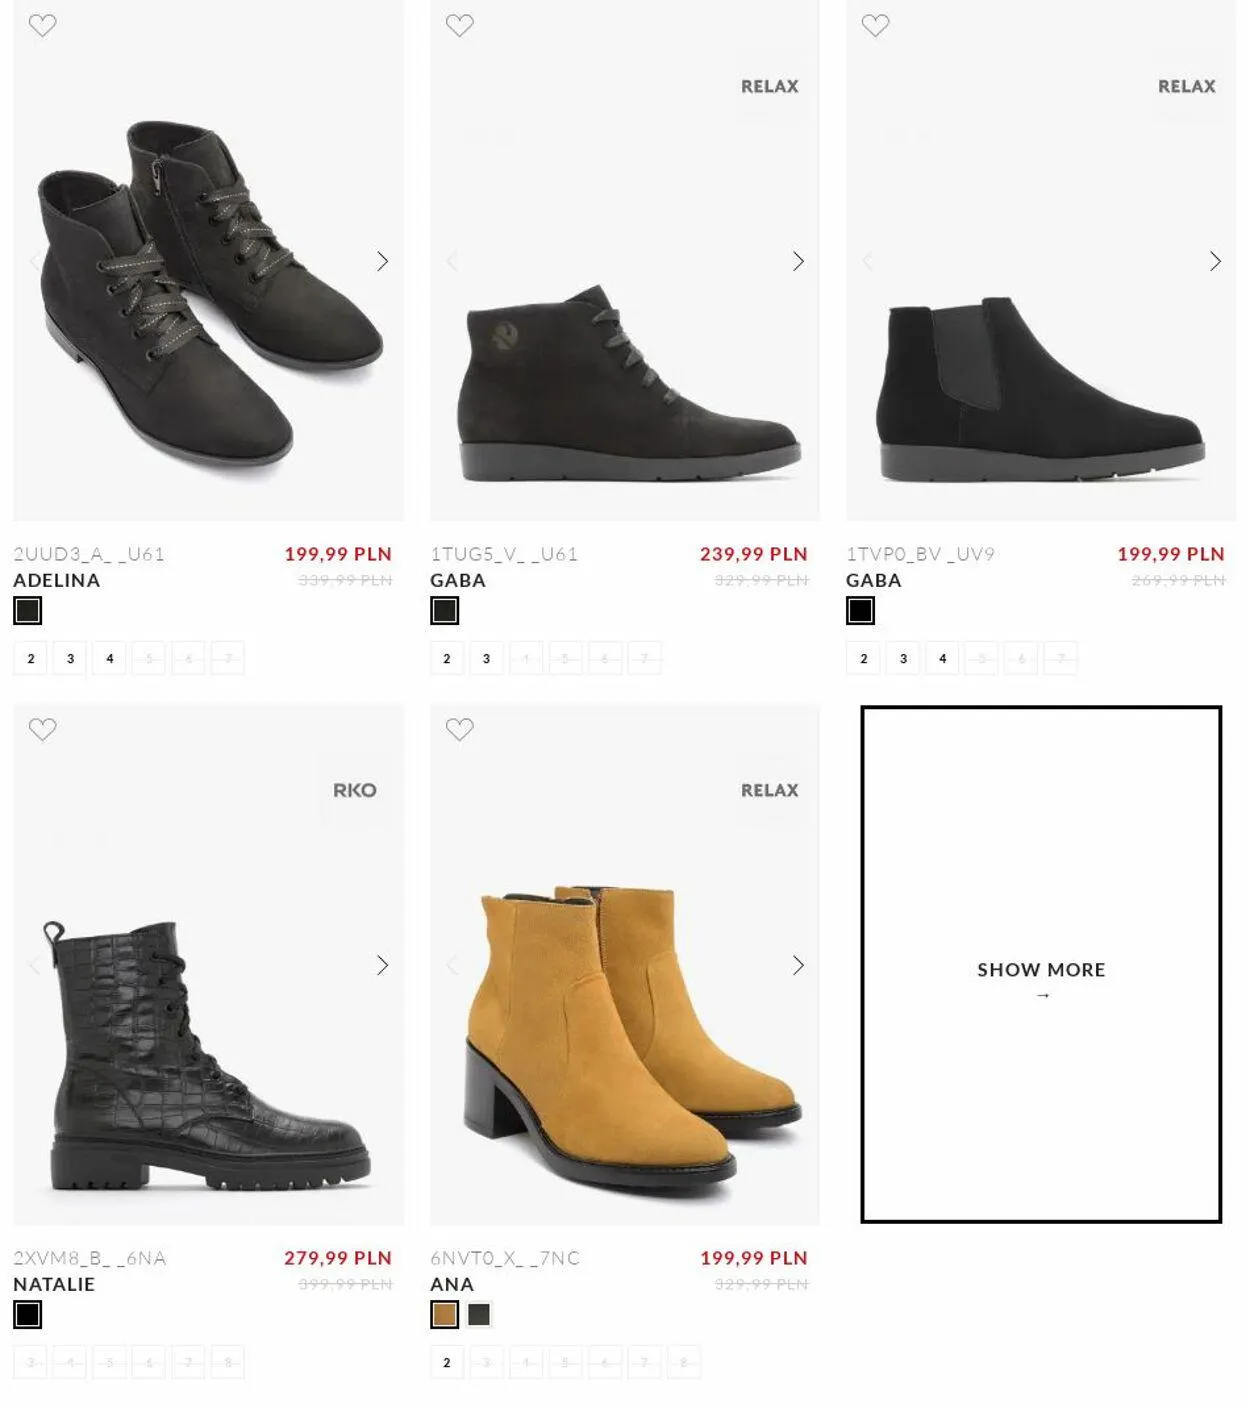The width and height of the screenshot is (1250, 1408).
Task: Choose size 3 for Gaba lace-up boot
Action: 486,658
